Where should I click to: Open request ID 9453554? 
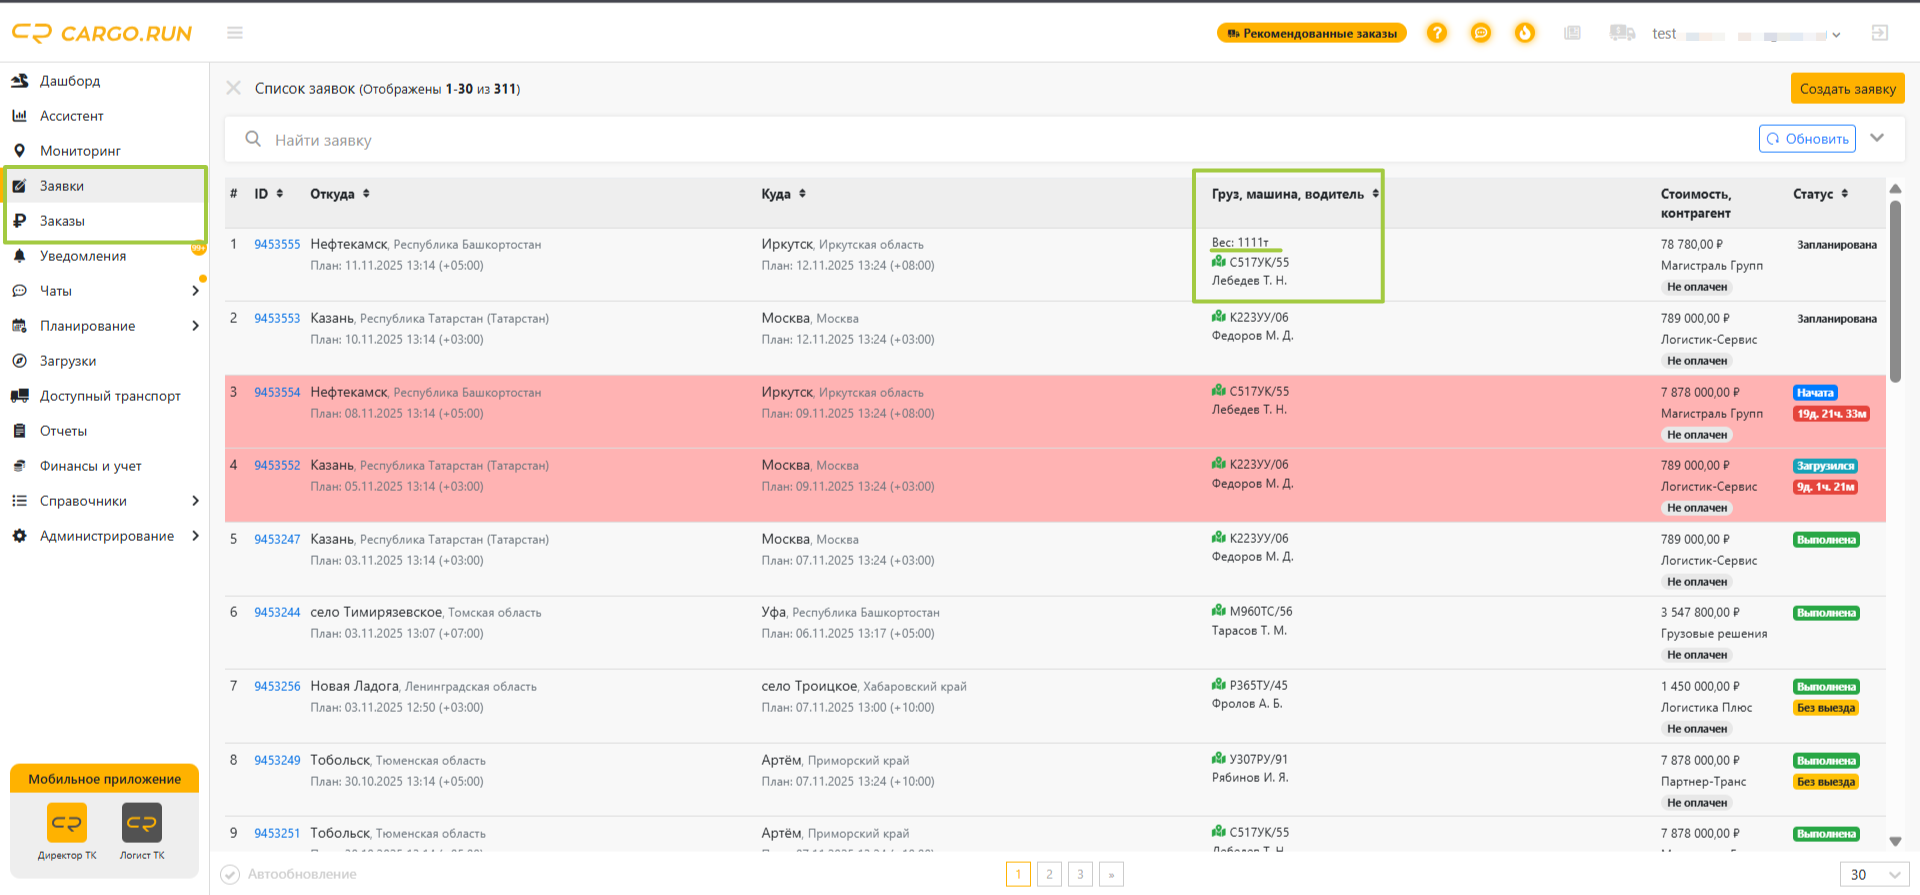(x=277, y=392)
